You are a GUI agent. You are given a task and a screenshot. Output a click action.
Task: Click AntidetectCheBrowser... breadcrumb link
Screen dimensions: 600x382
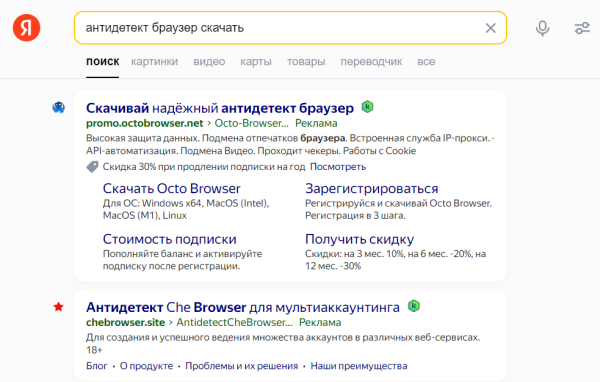(234, 322)
